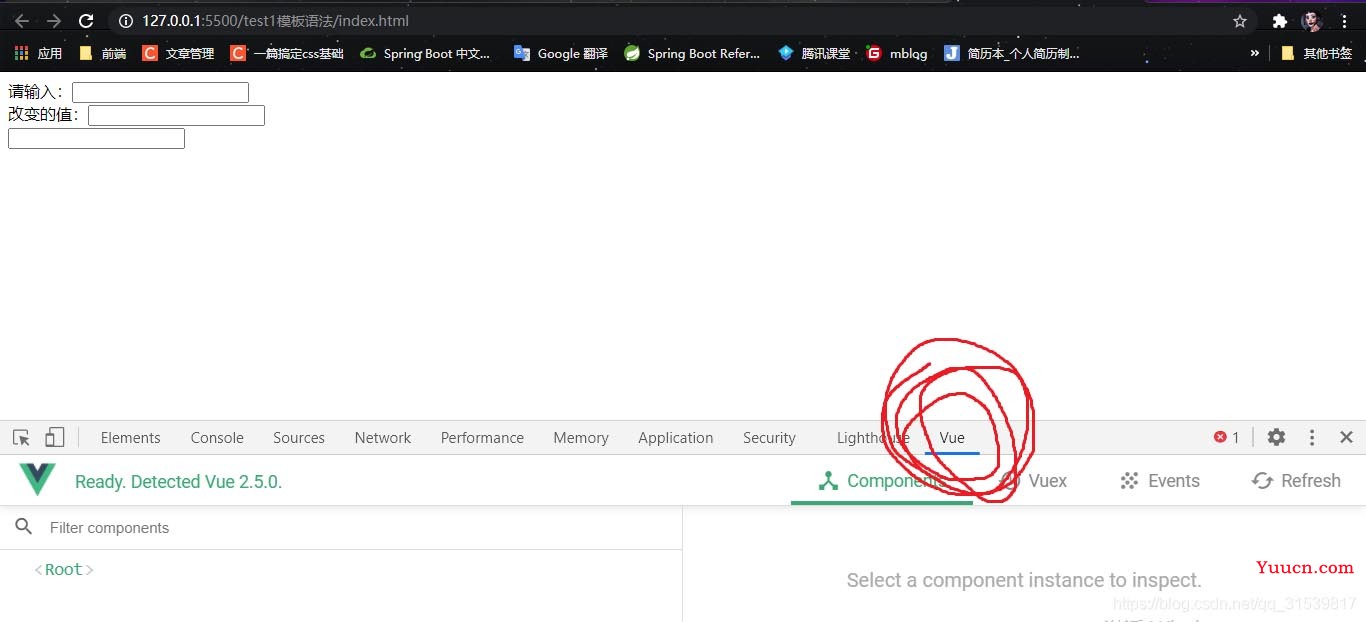Focus the unlabeled third input box
1366x622 pixels.
point(96,138)
